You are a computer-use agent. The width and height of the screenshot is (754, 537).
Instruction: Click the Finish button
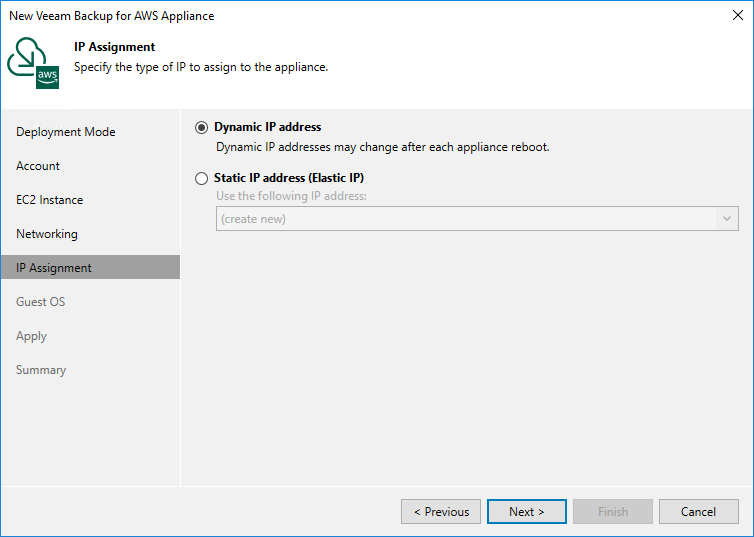pyautogui.click(x=613, y=512)
